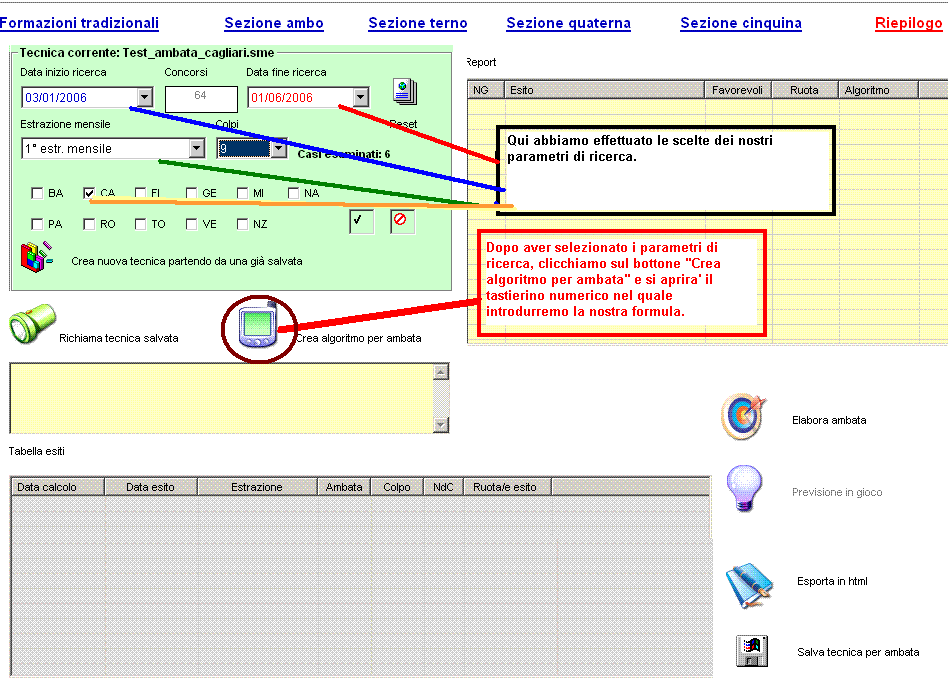Screen dimensions: 950x678
Task: Click the Algoritmo column header
Action: pyautogui.click(x=879, y=90)
